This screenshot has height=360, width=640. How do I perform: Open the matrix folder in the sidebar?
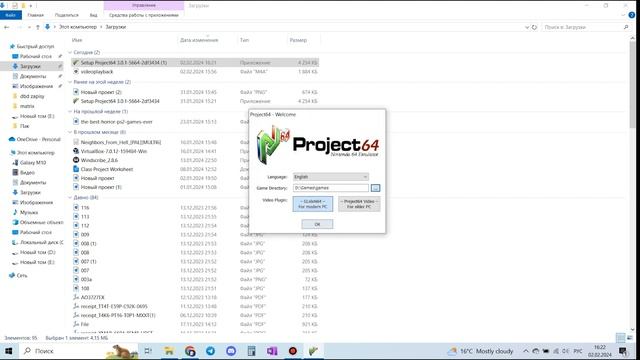[x=27, y=106]
